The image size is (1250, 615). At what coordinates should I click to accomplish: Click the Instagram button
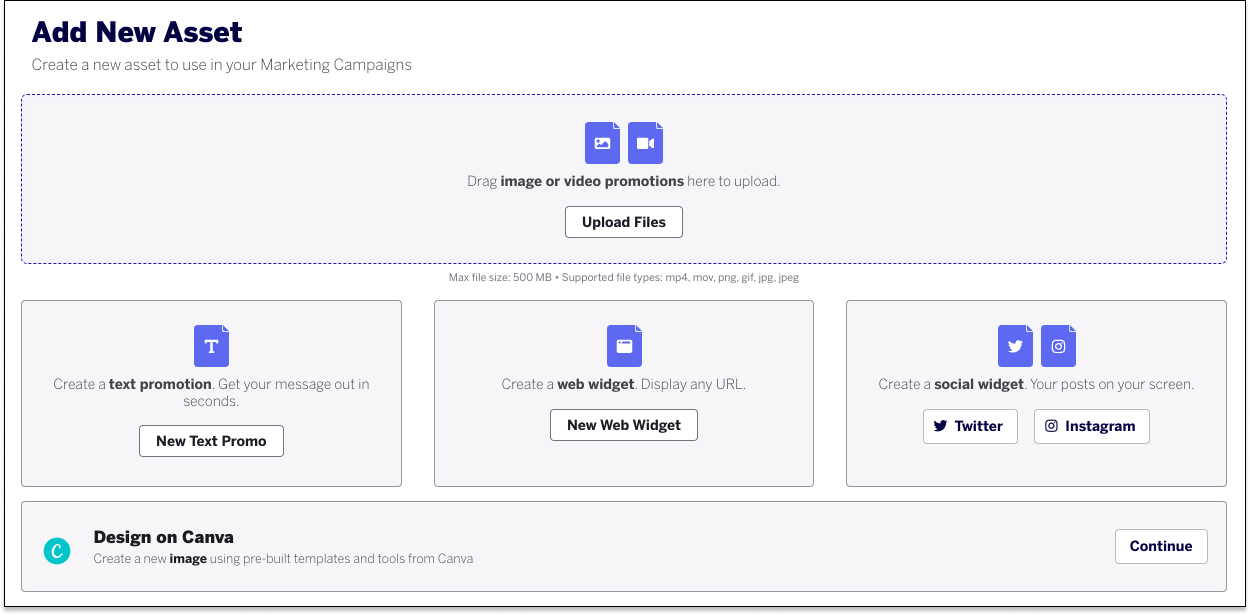click(1091, 426)
